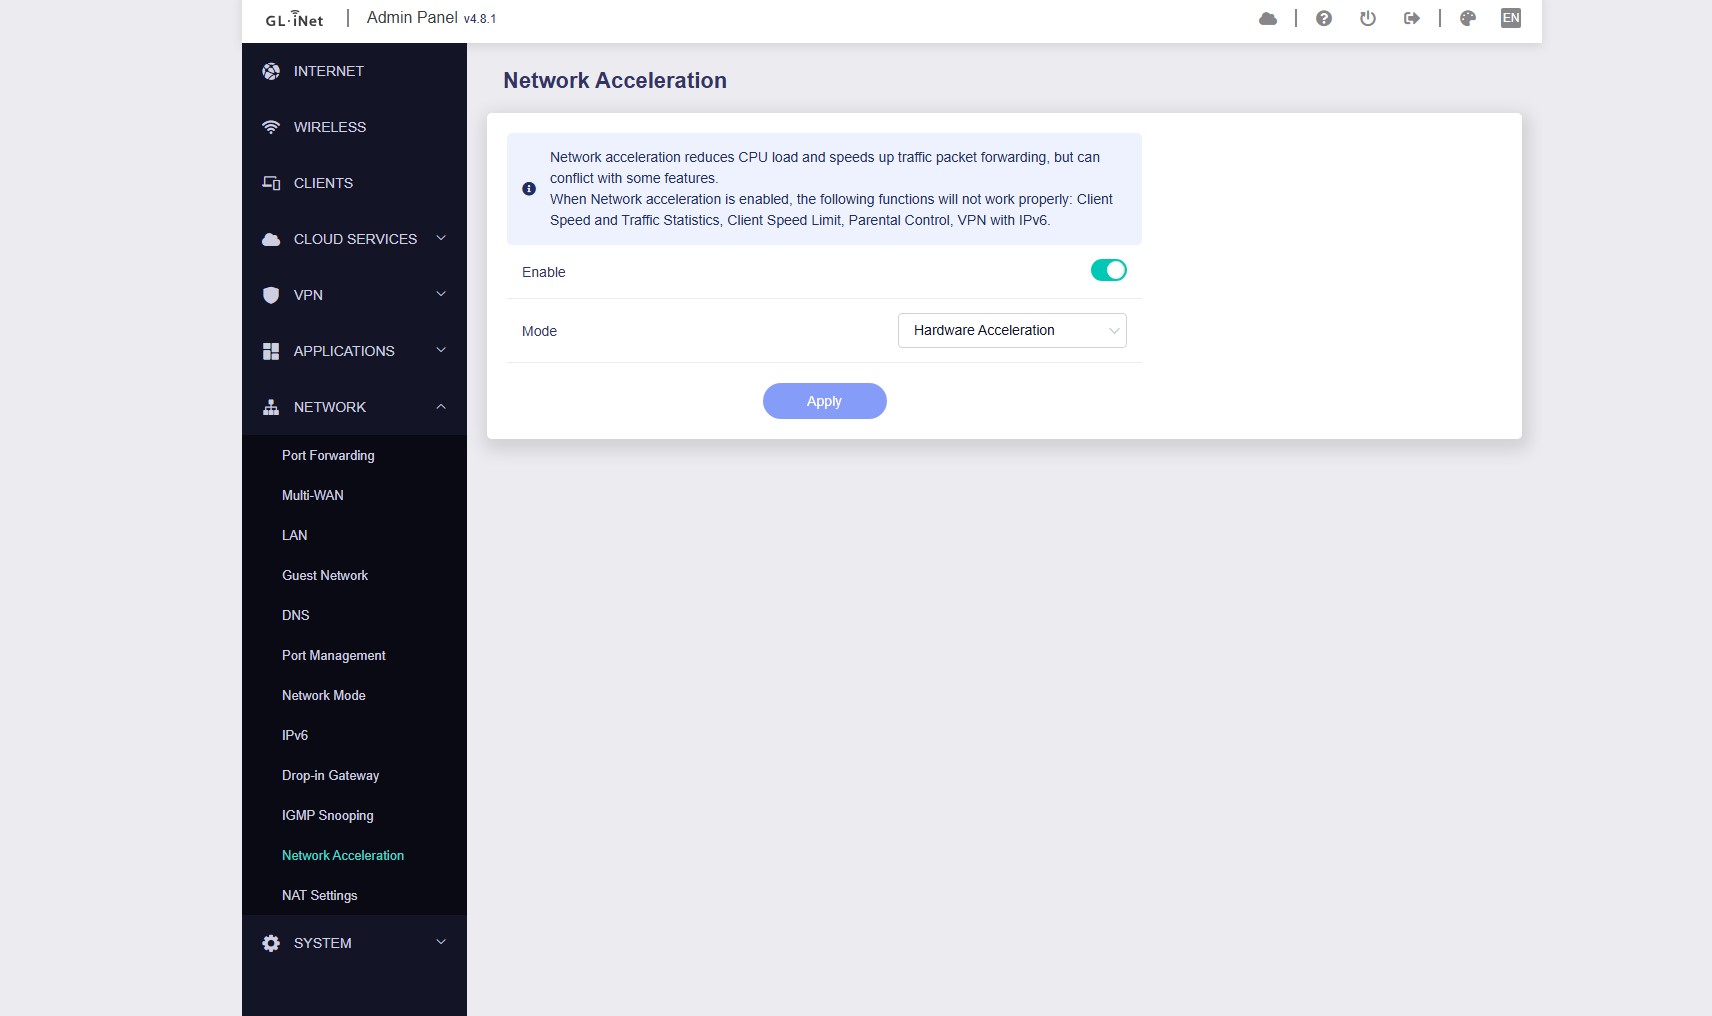Go to NAT Settings submenu item
This screenshot has width=1712, height=1016.
coord(320,895)
